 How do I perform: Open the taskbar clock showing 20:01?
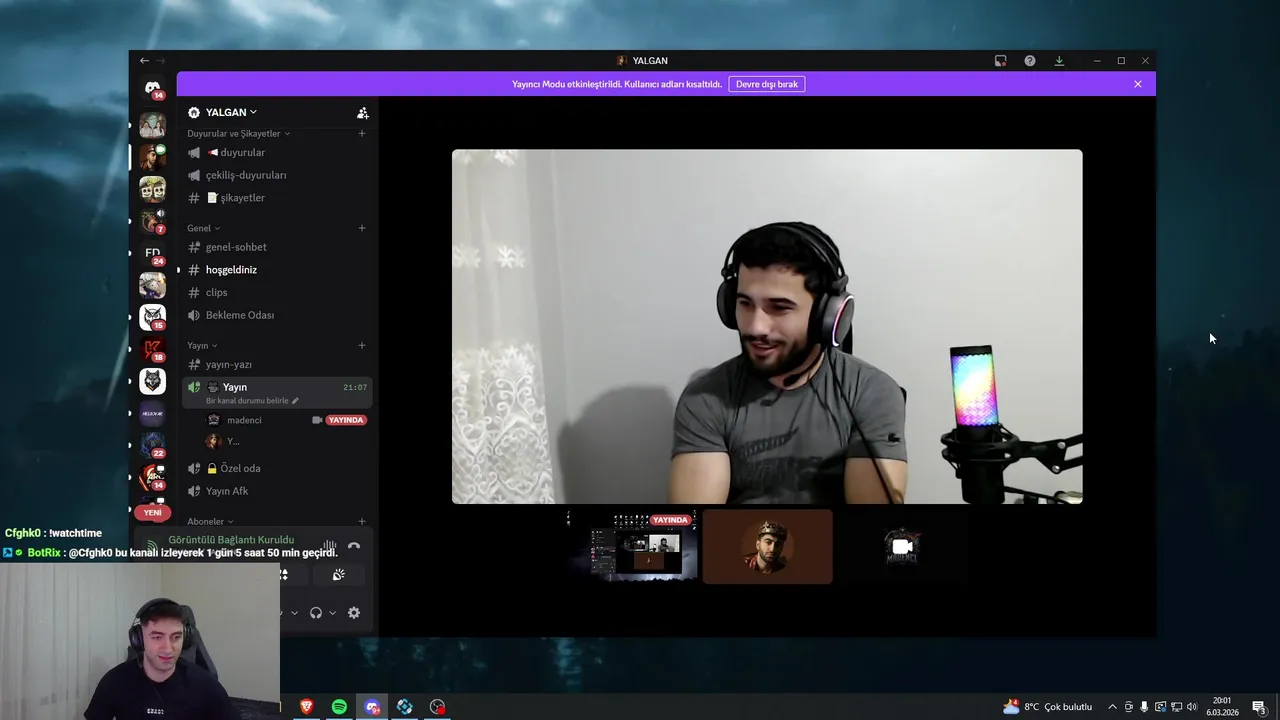[1222, 707]
